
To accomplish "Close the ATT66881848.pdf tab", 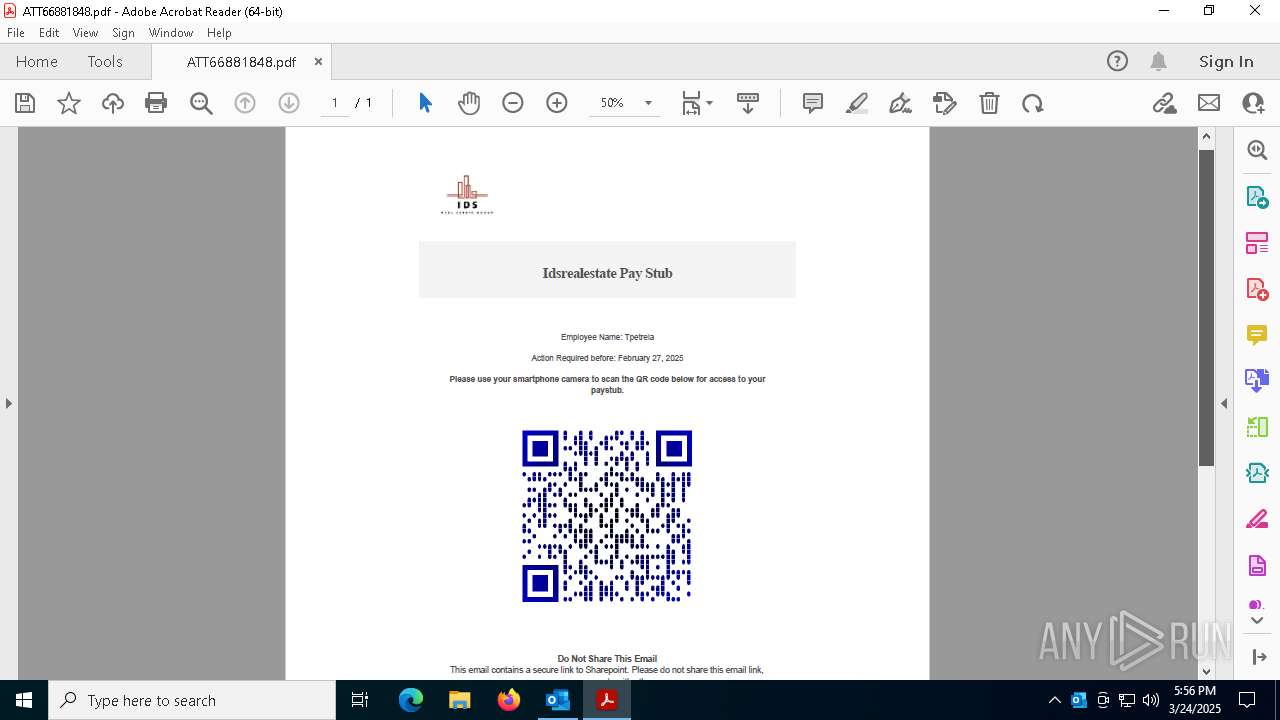I will tap(318, 62).
